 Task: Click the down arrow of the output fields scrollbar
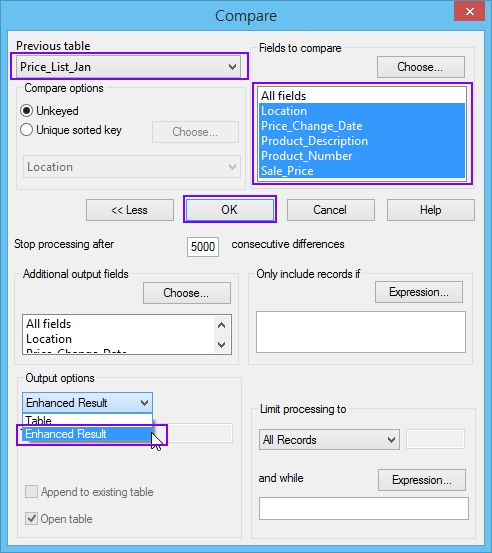point(221,345)
